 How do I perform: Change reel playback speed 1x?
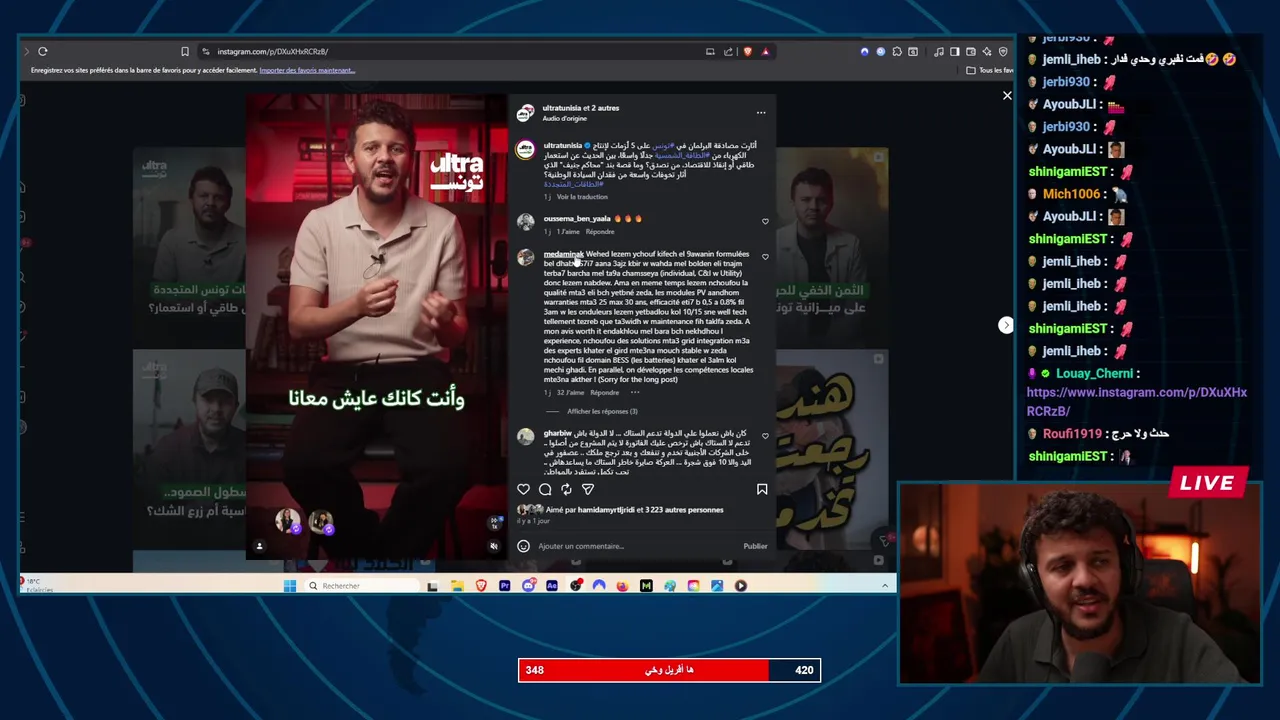(494, 523)
